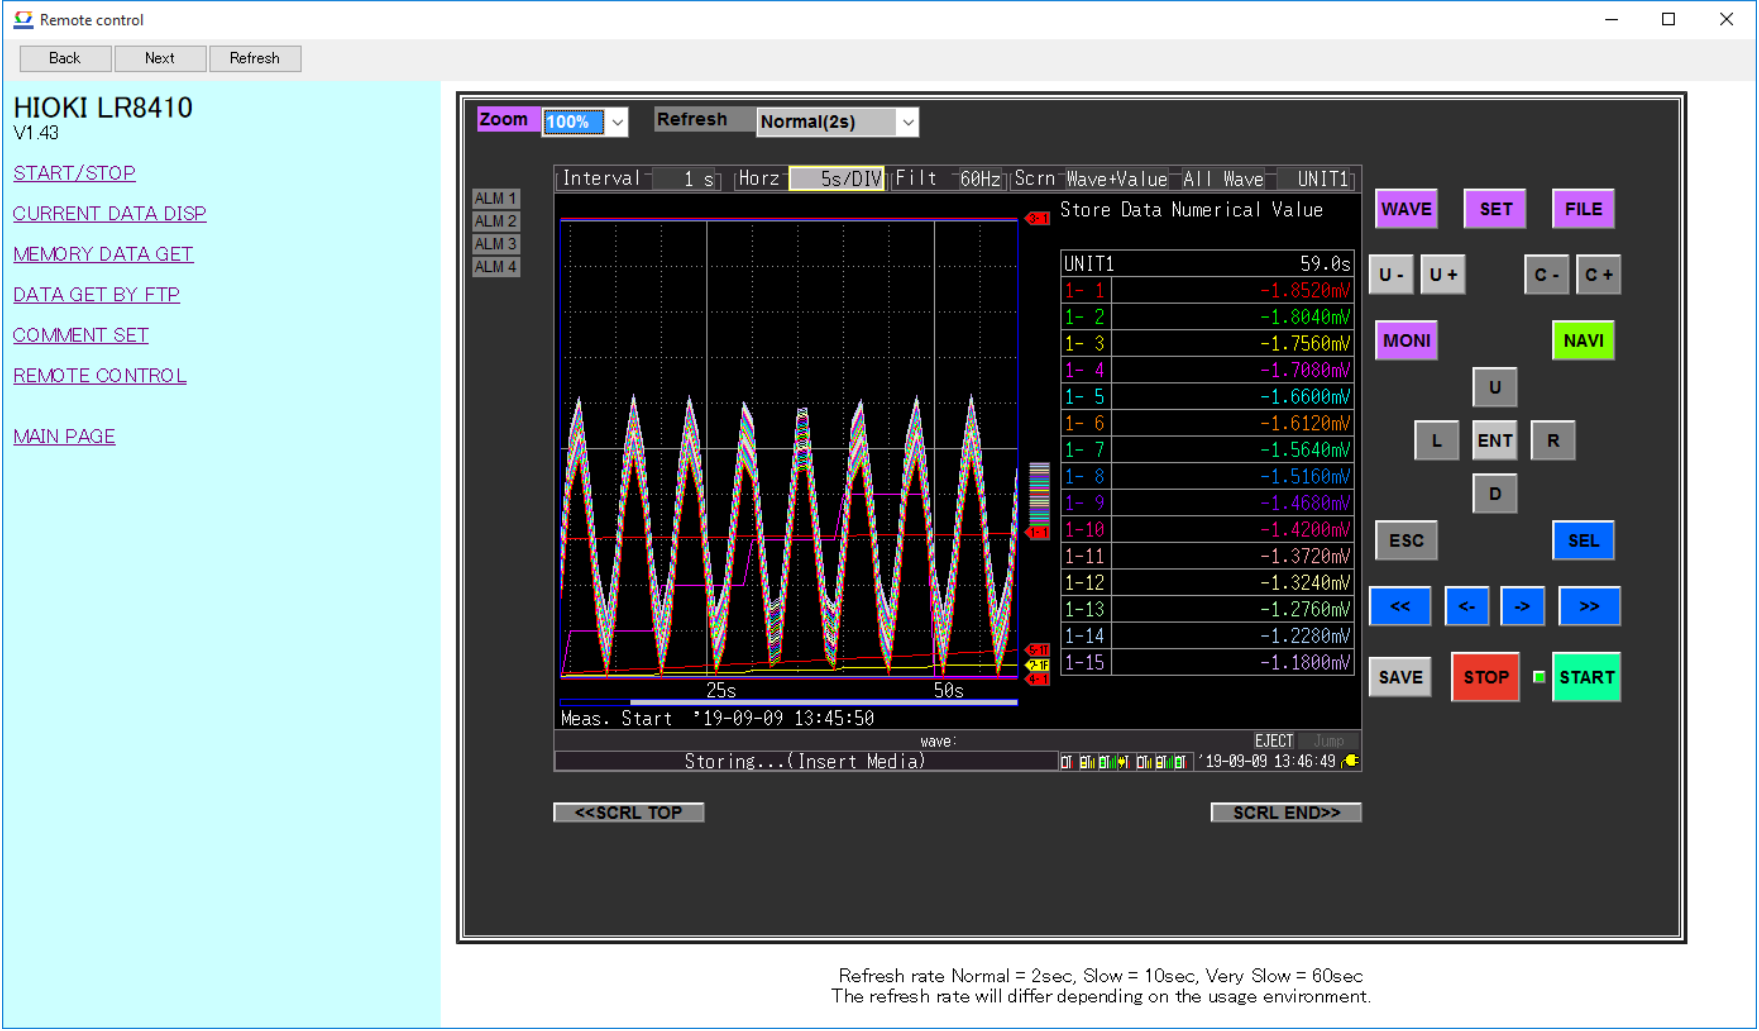Go to the MAIN PAGE link
Viewport: 1759px width, 1031px height.
click(x=64, y=437)
